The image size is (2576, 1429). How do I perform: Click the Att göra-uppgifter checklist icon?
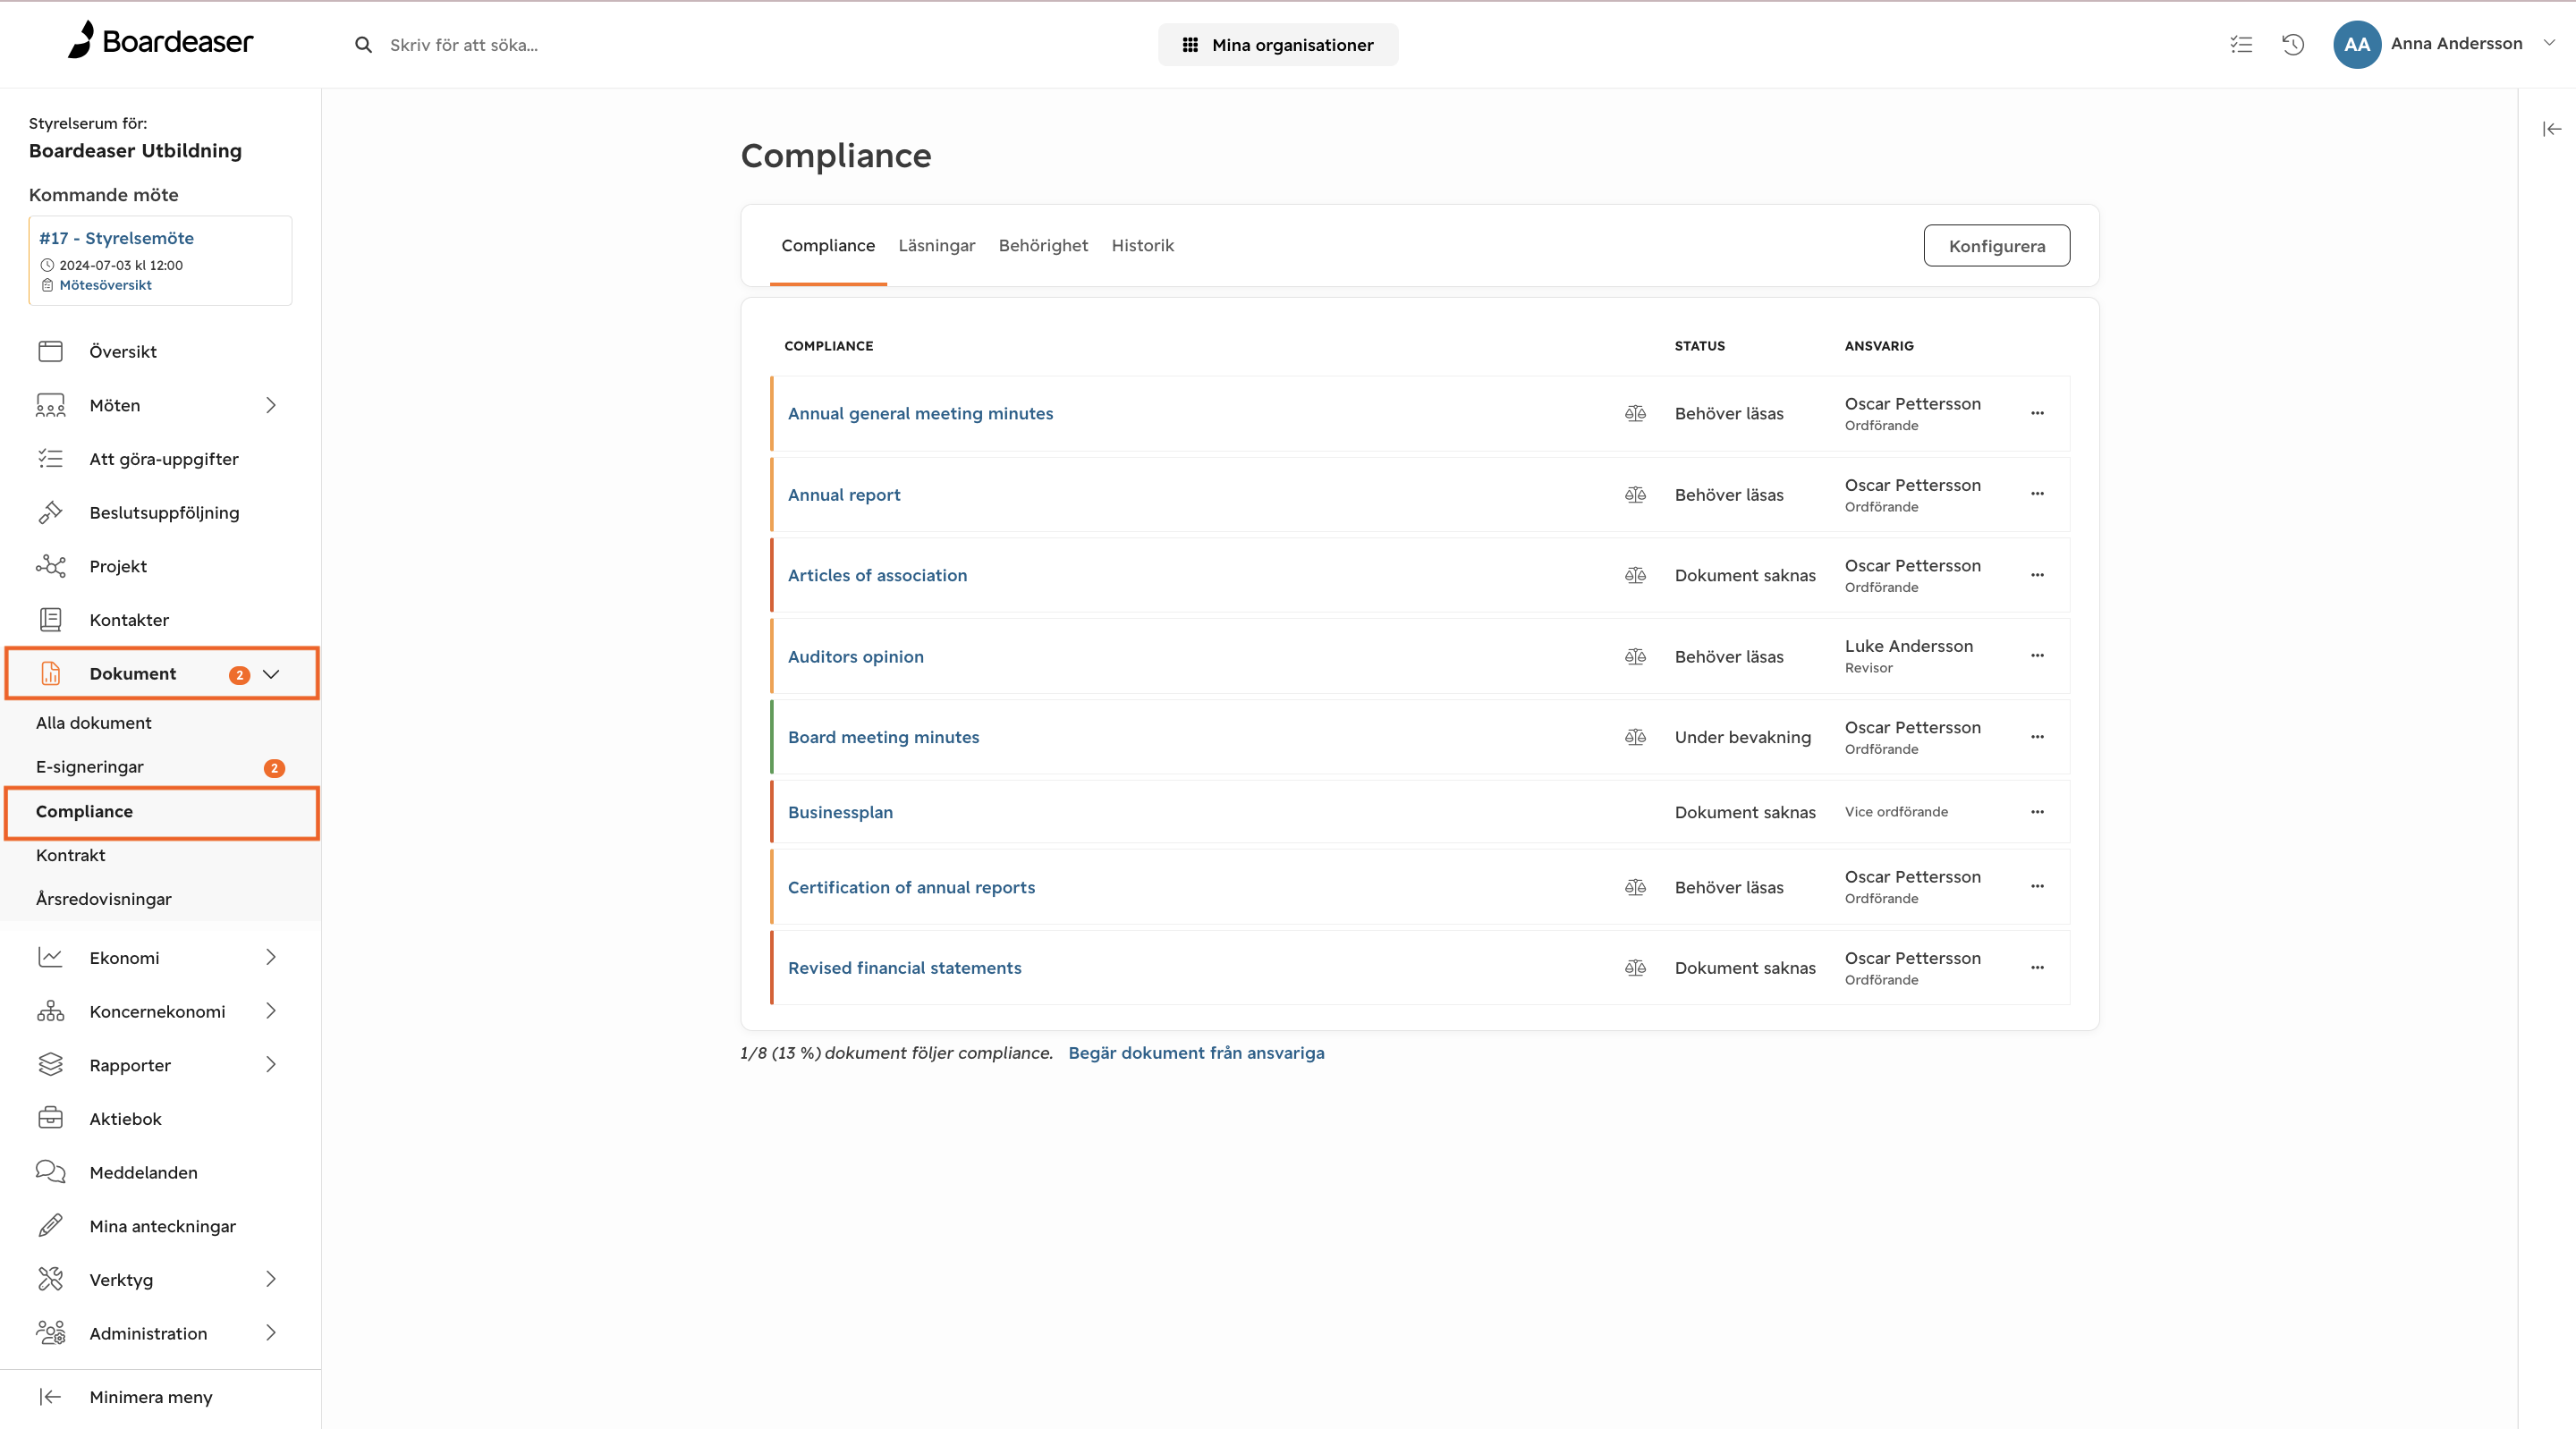[x=50, y=458]
